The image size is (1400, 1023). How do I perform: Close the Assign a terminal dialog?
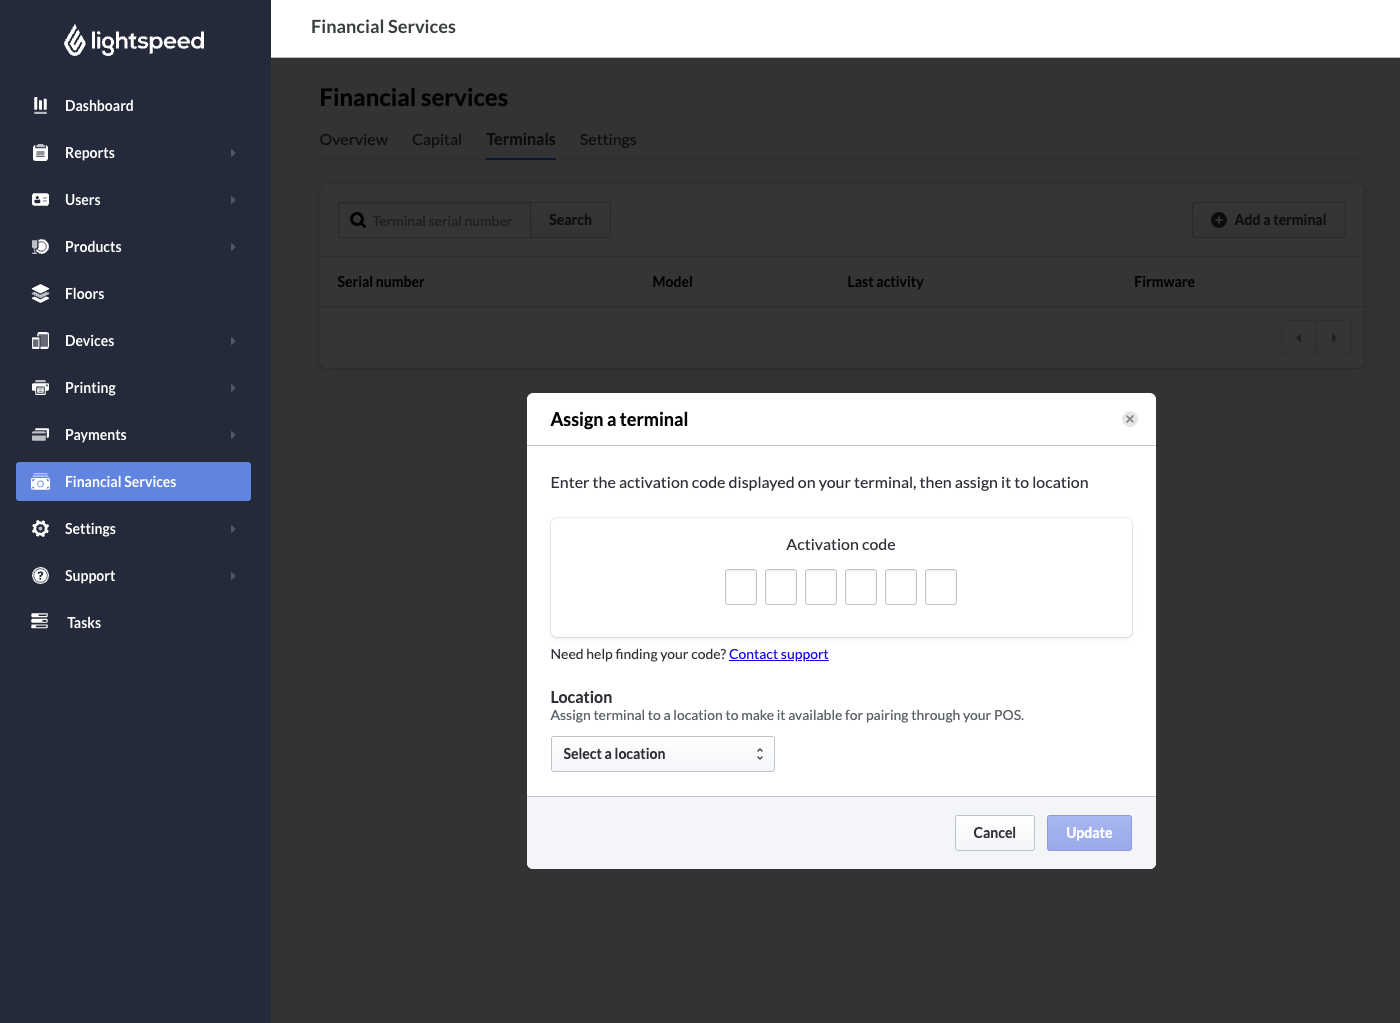1129,419
